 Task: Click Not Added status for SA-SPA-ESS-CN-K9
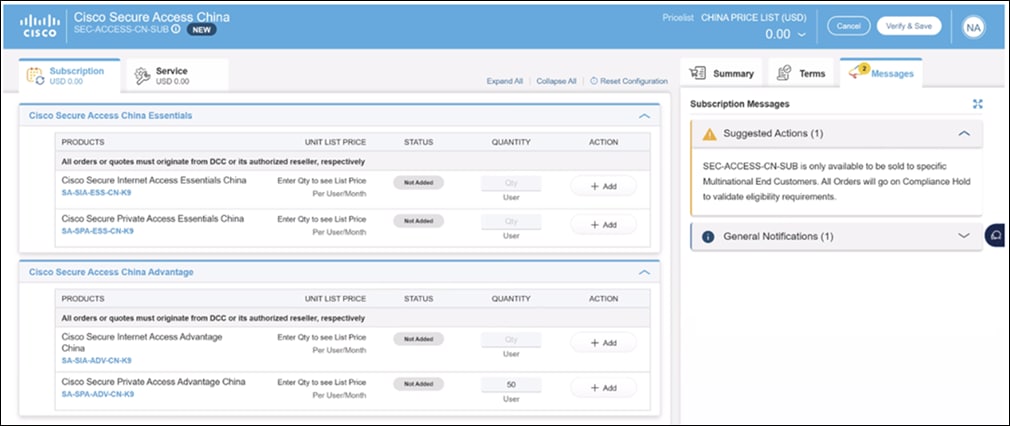(x=419, y=221)
